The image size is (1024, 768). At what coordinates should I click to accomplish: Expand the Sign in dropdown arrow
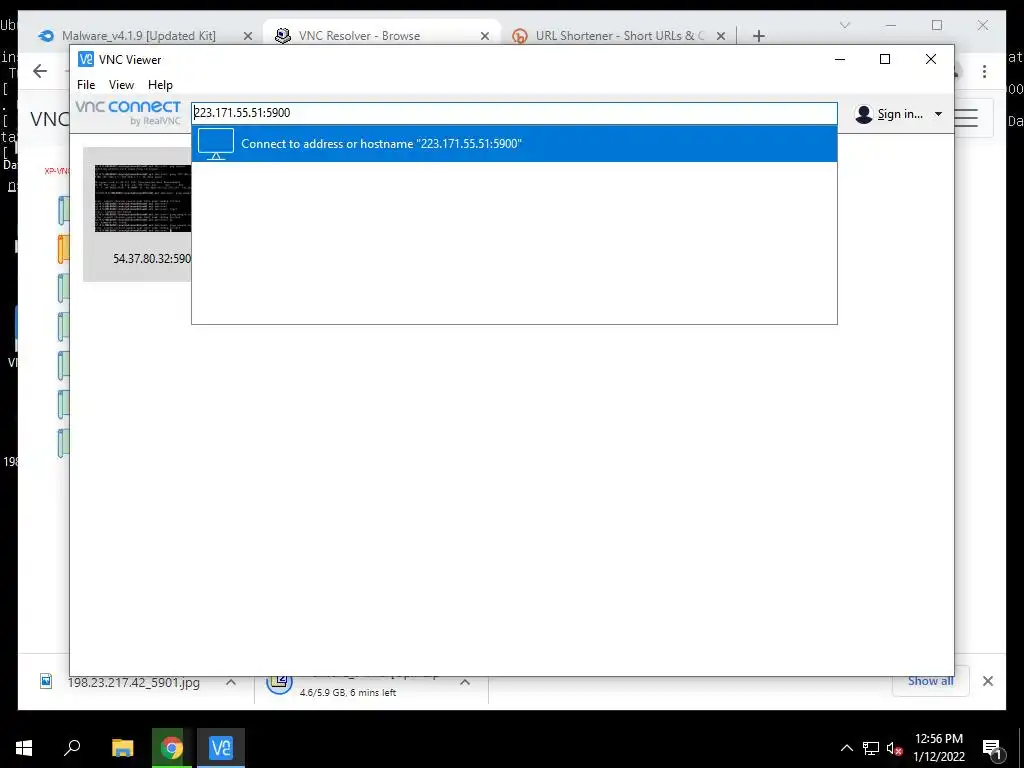click(x=938, y=114)
